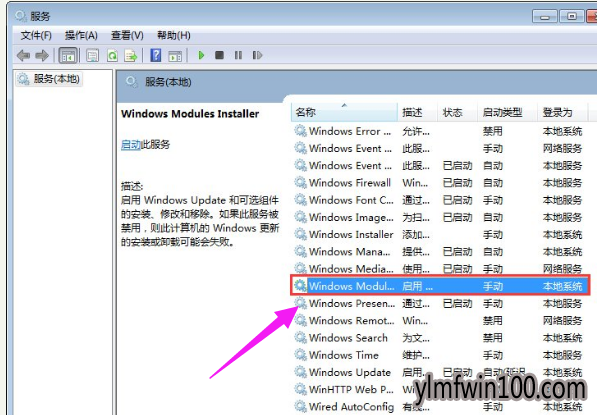Click gear icon beside Windows Time
The width and height of the screenshot is (597, 415).
(x=300, y=355)
